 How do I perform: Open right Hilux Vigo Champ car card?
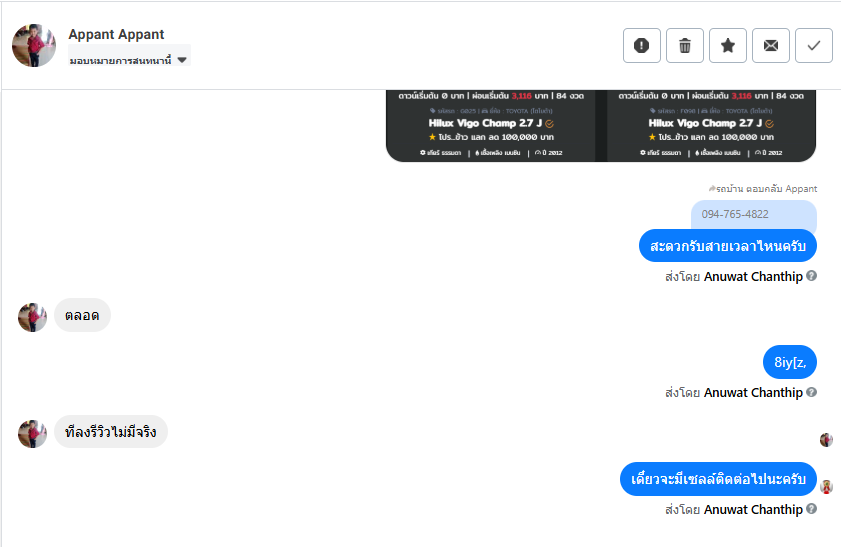point(711,125)
